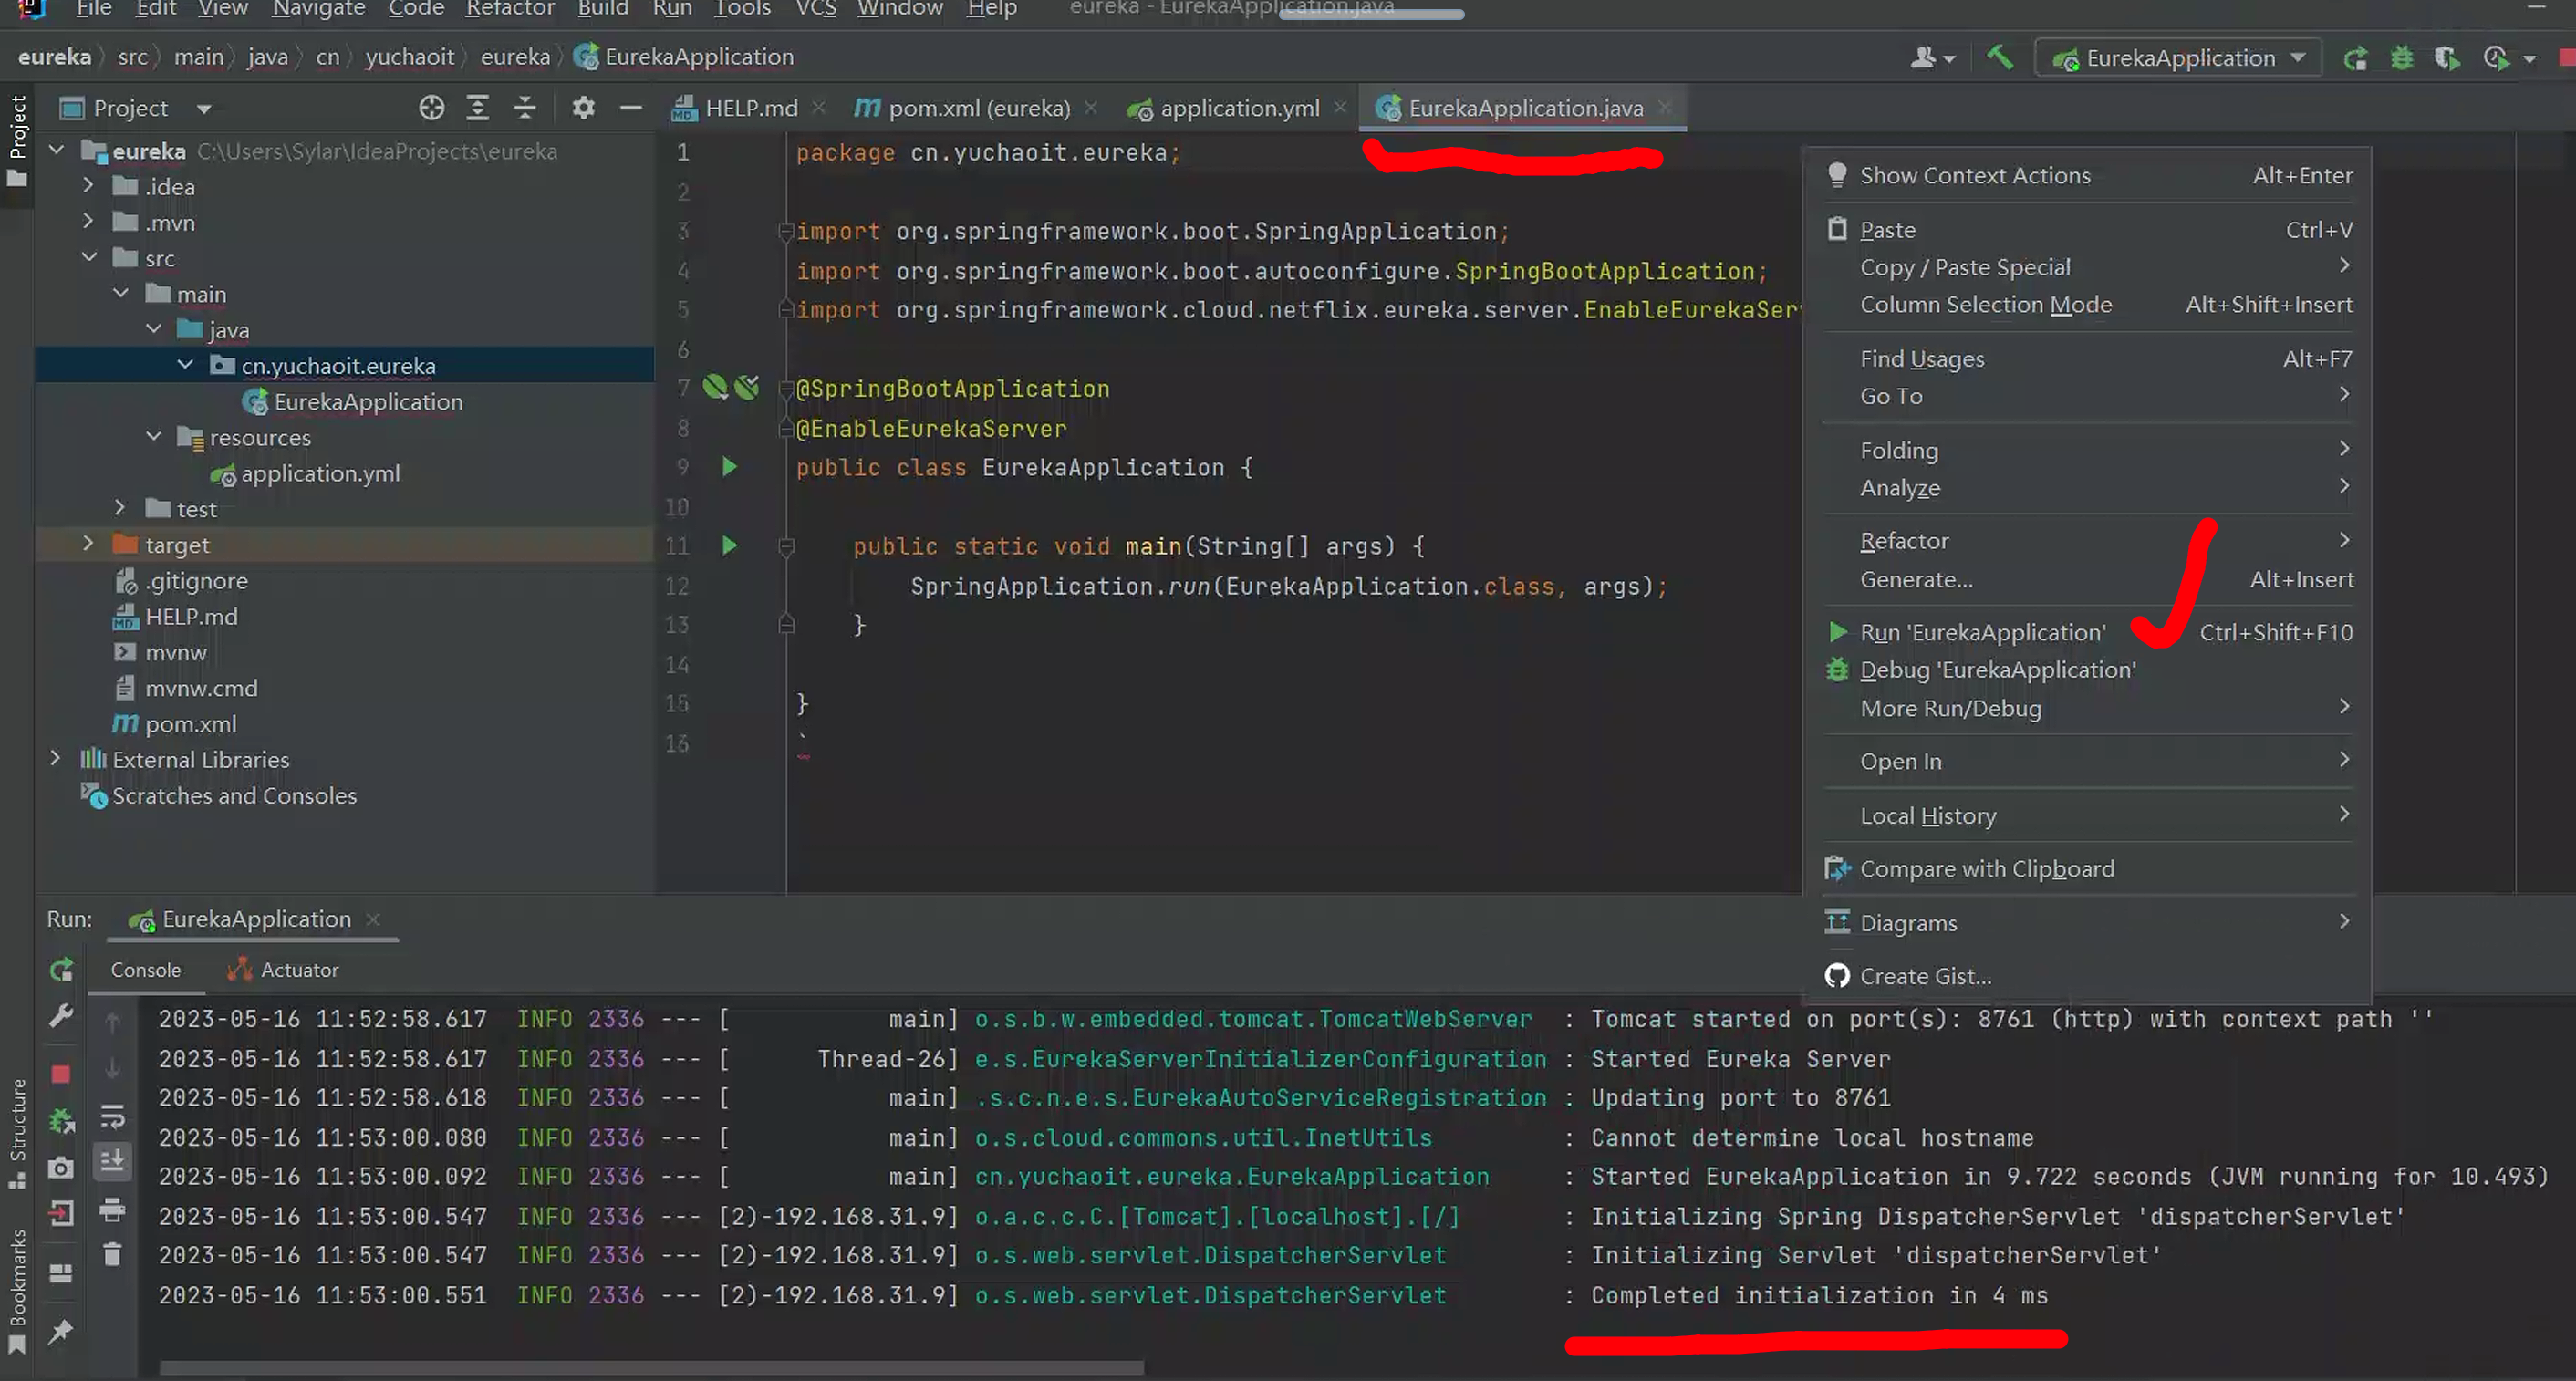This screenshot has height=1381, width=2576.
Task: Collapse all in Project tree toolbar
Action: [525, 108]
